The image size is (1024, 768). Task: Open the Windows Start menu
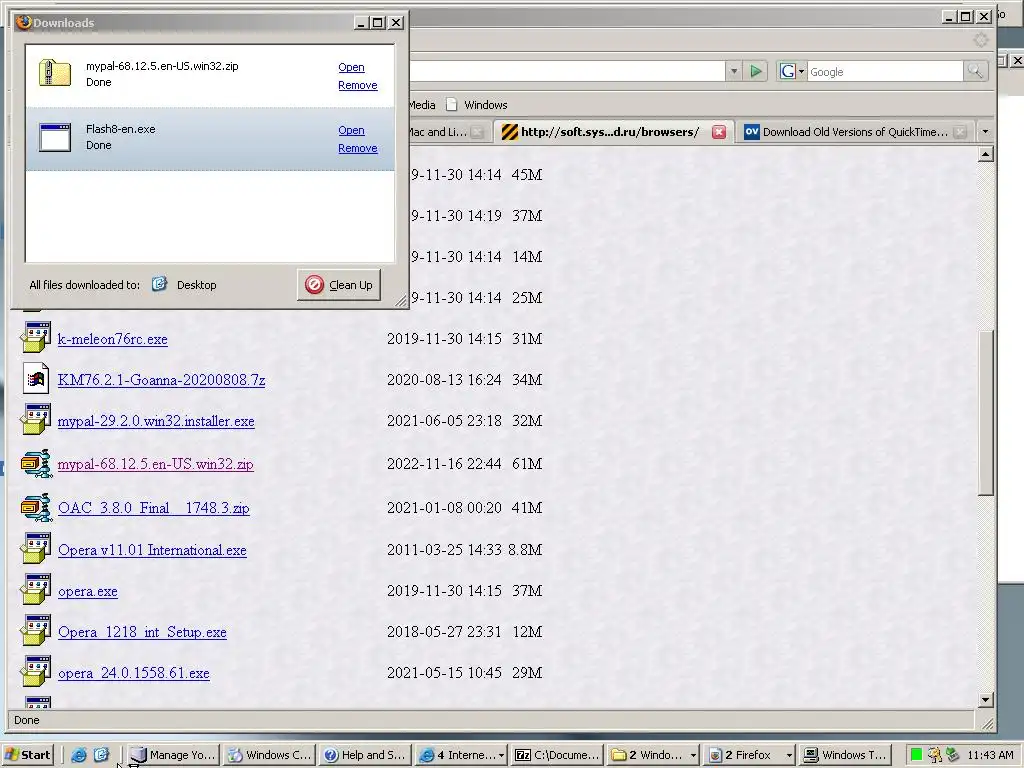point(27,755)
